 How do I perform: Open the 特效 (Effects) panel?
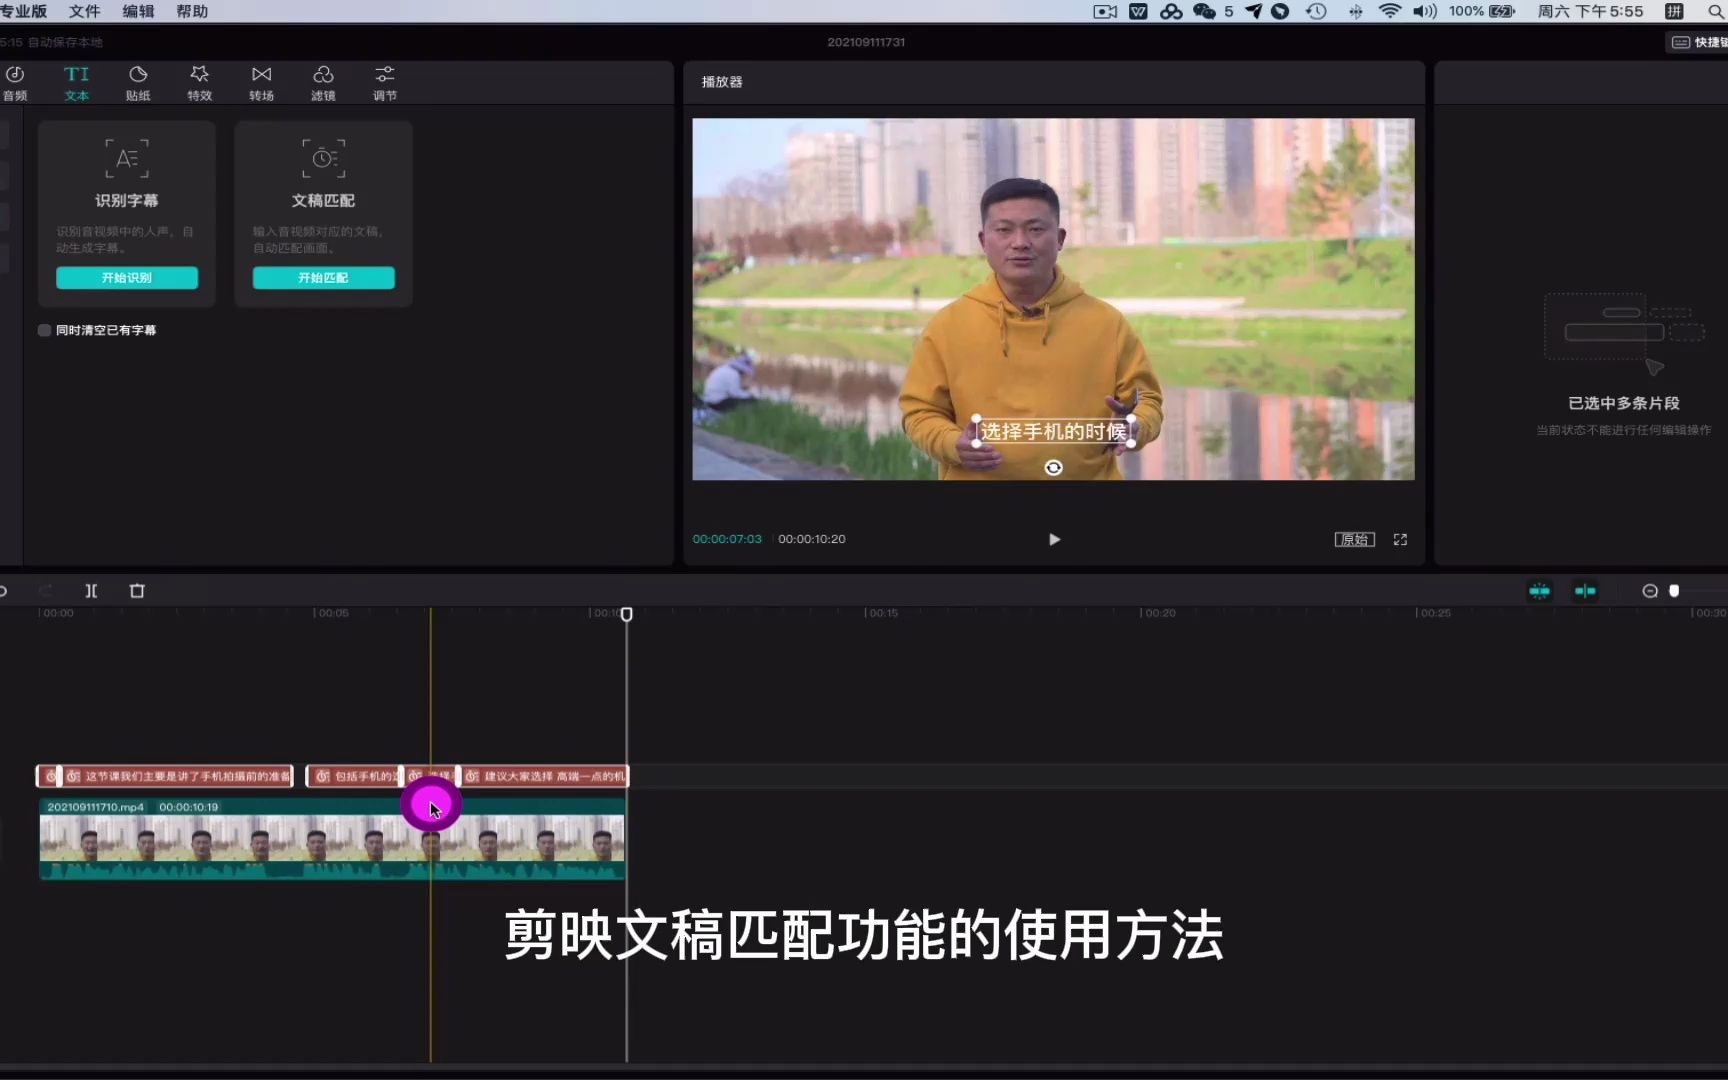[199, 82]
